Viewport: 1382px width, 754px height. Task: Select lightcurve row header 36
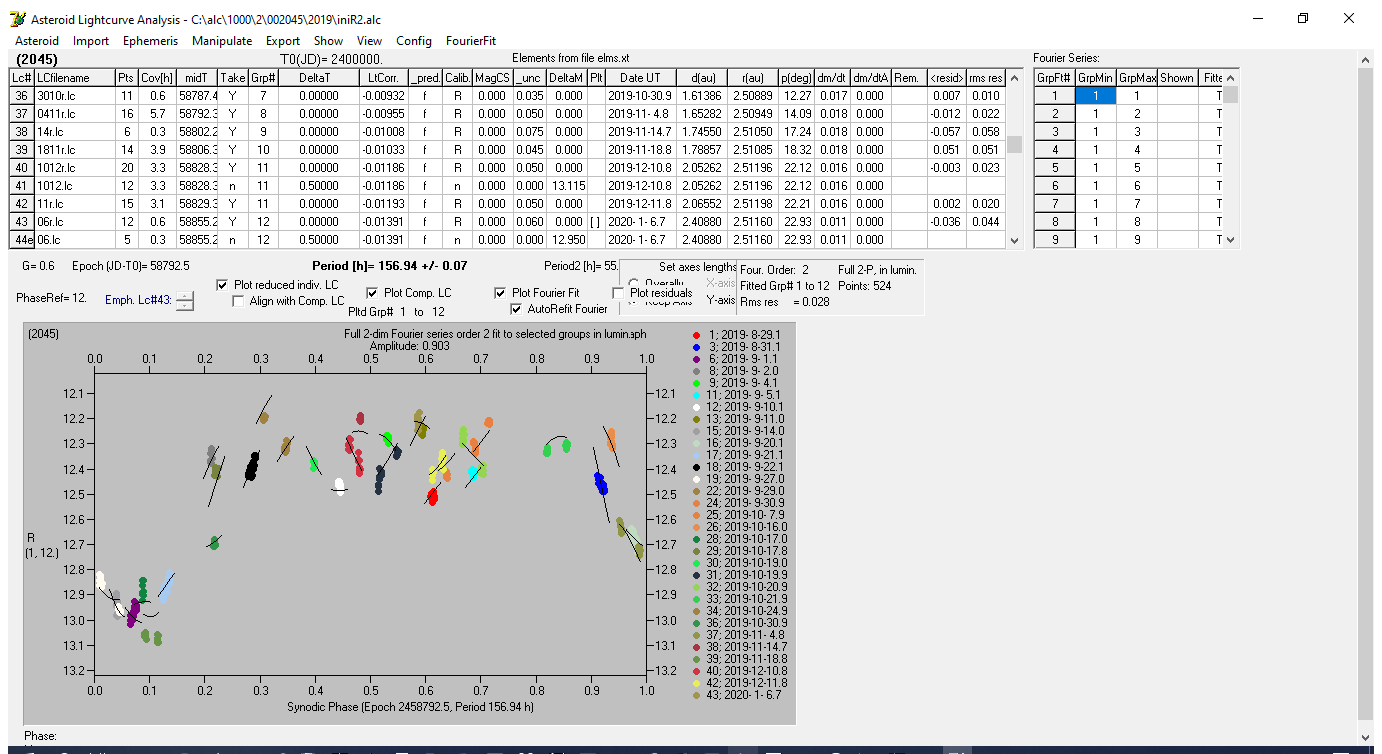click(22, 96)
